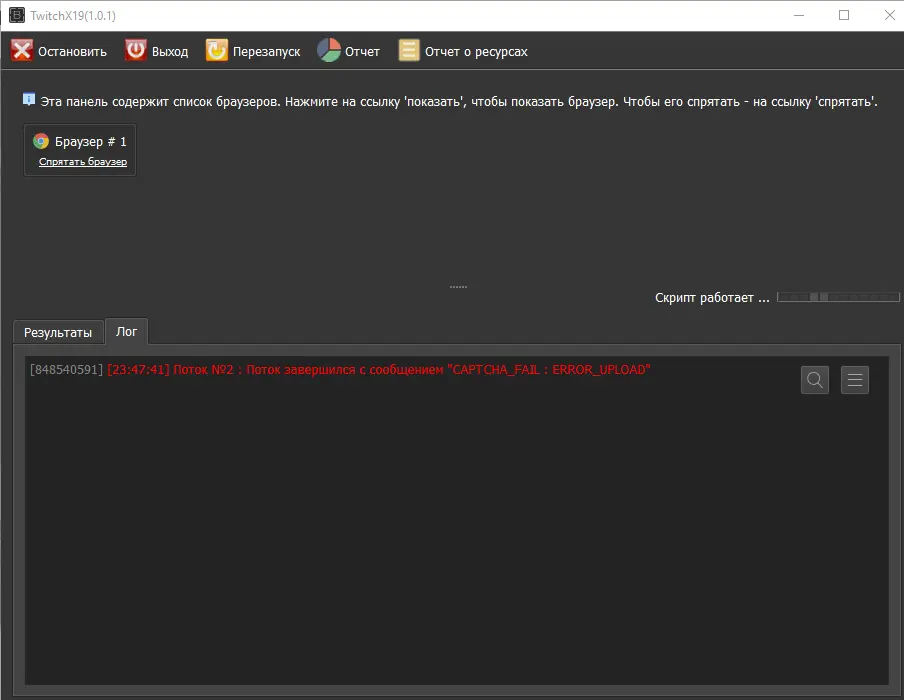The image size is (904, 700).
Task: Open the Отчет о ресурсах list icon
Action: click(409, 50)
